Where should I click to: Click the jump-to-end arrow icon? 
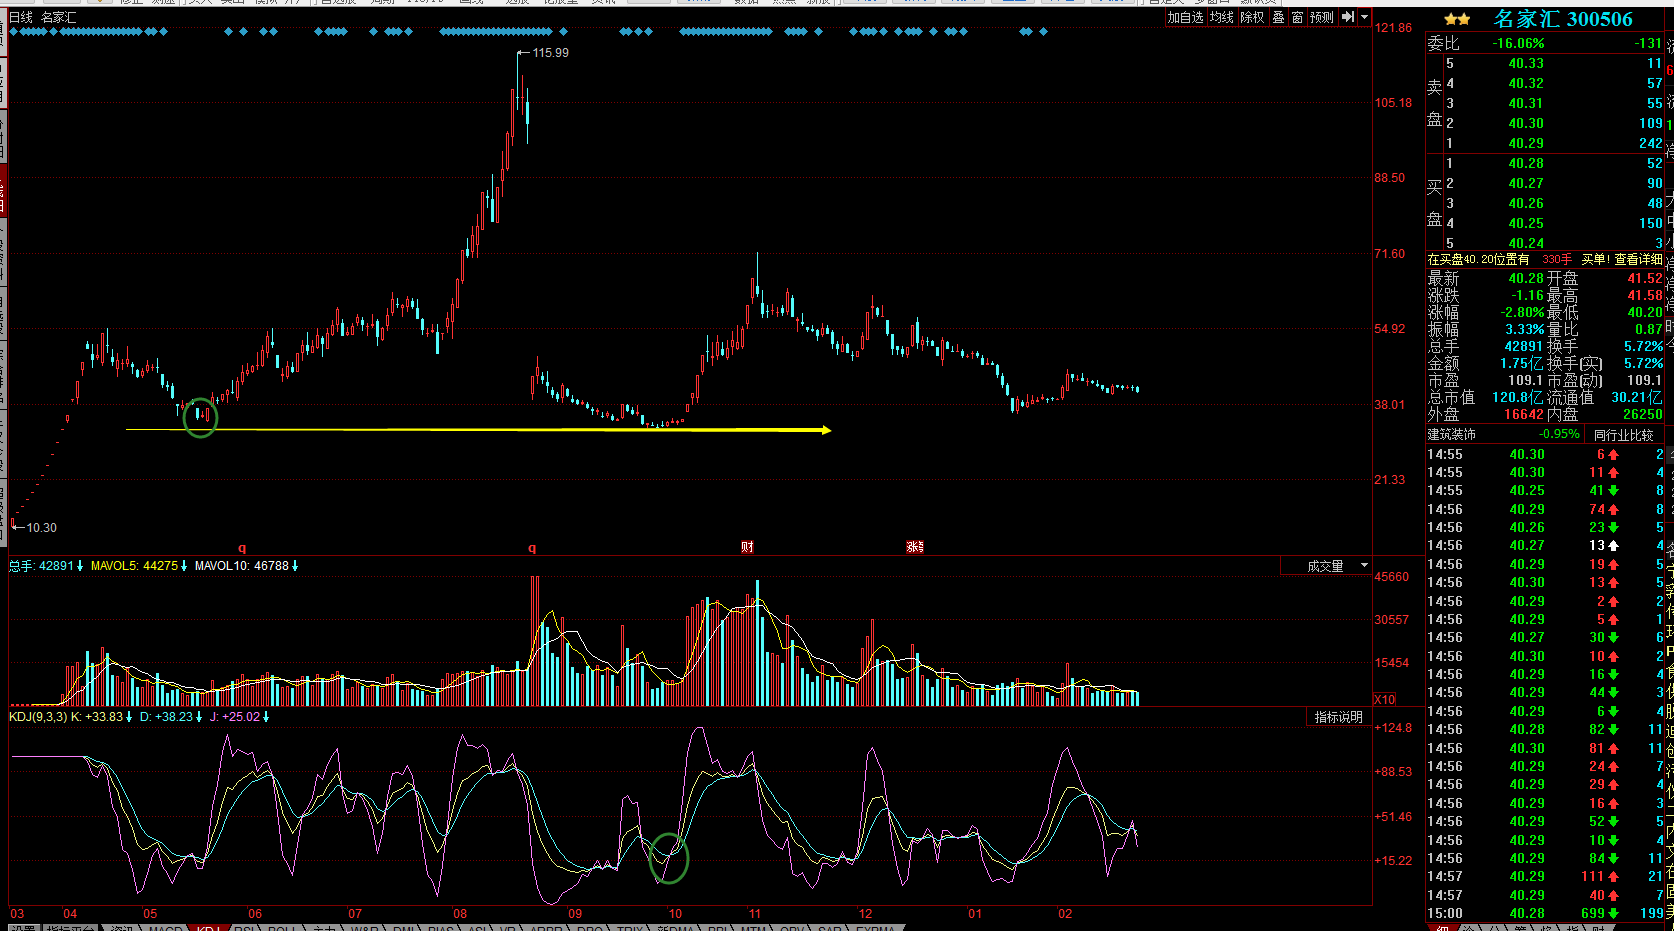tap(1348, 17)
